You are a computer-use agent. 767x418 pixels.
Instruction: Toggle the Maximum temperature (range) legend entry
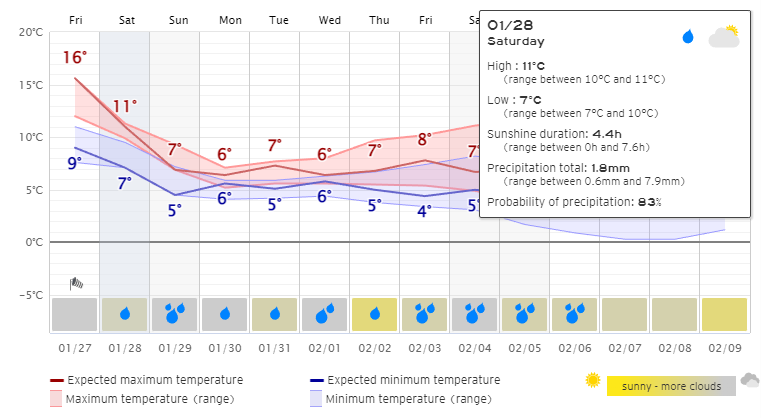[142, 399]
